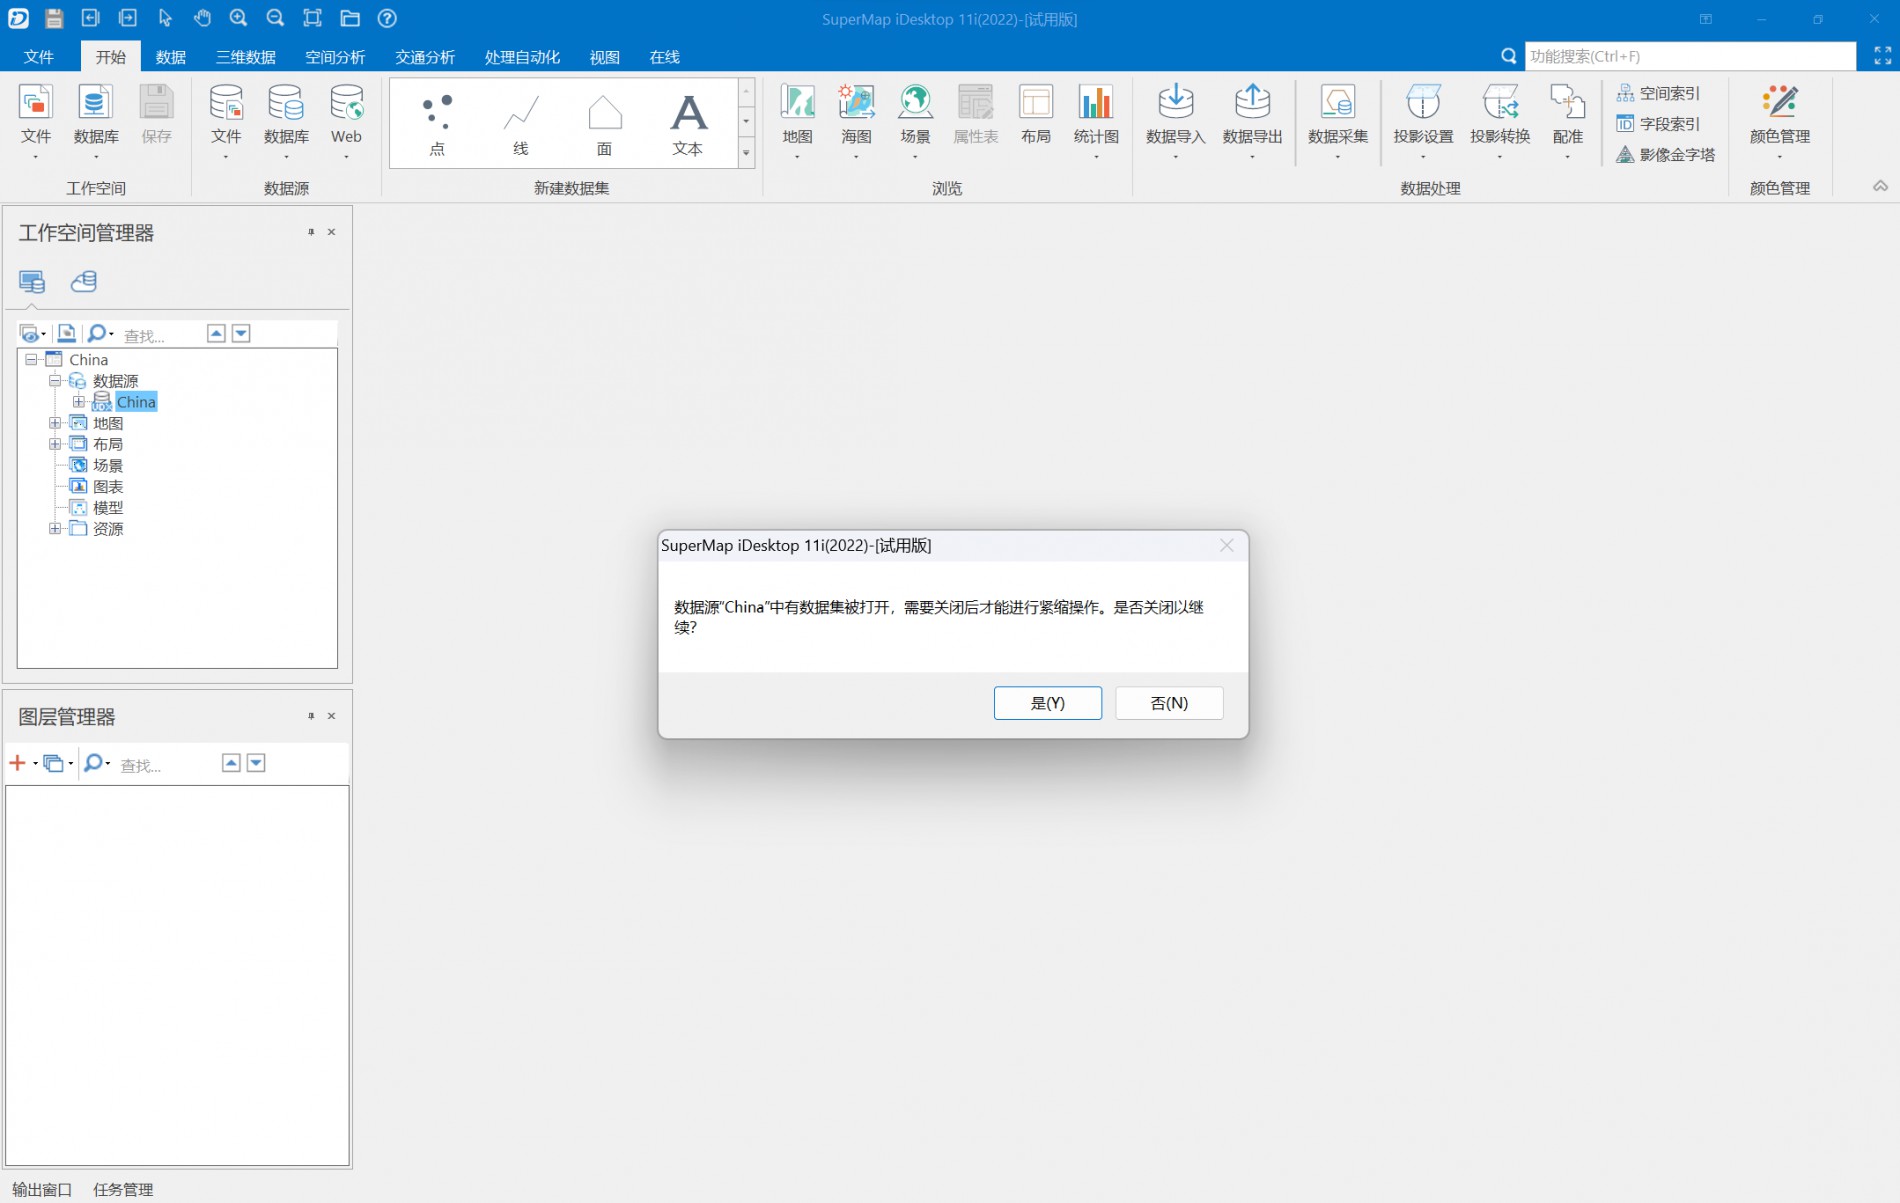The image size is (1900, 1203).
Task: Expand the 布局 tree node
Action: tap(55, 444)
